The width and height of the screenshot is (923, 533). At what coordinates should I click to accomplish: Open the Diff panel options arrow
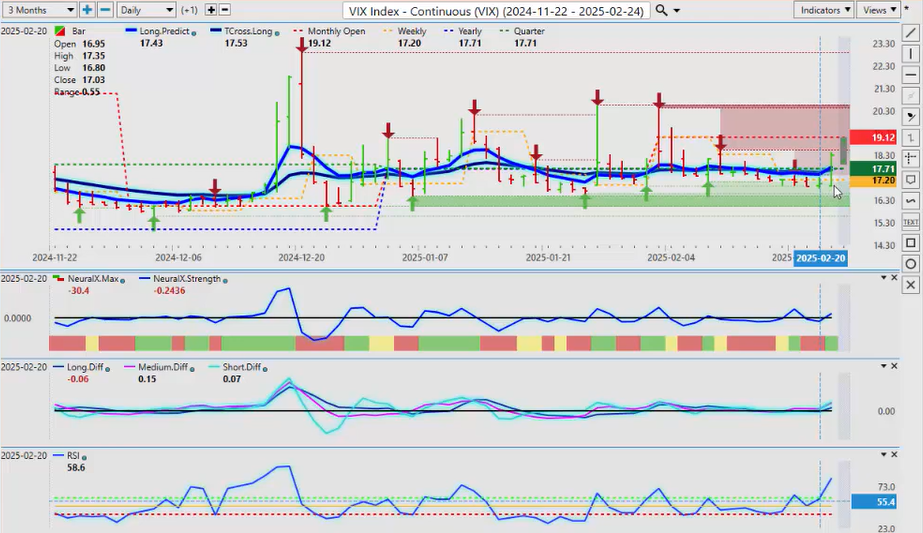click(x=883, y=366)
